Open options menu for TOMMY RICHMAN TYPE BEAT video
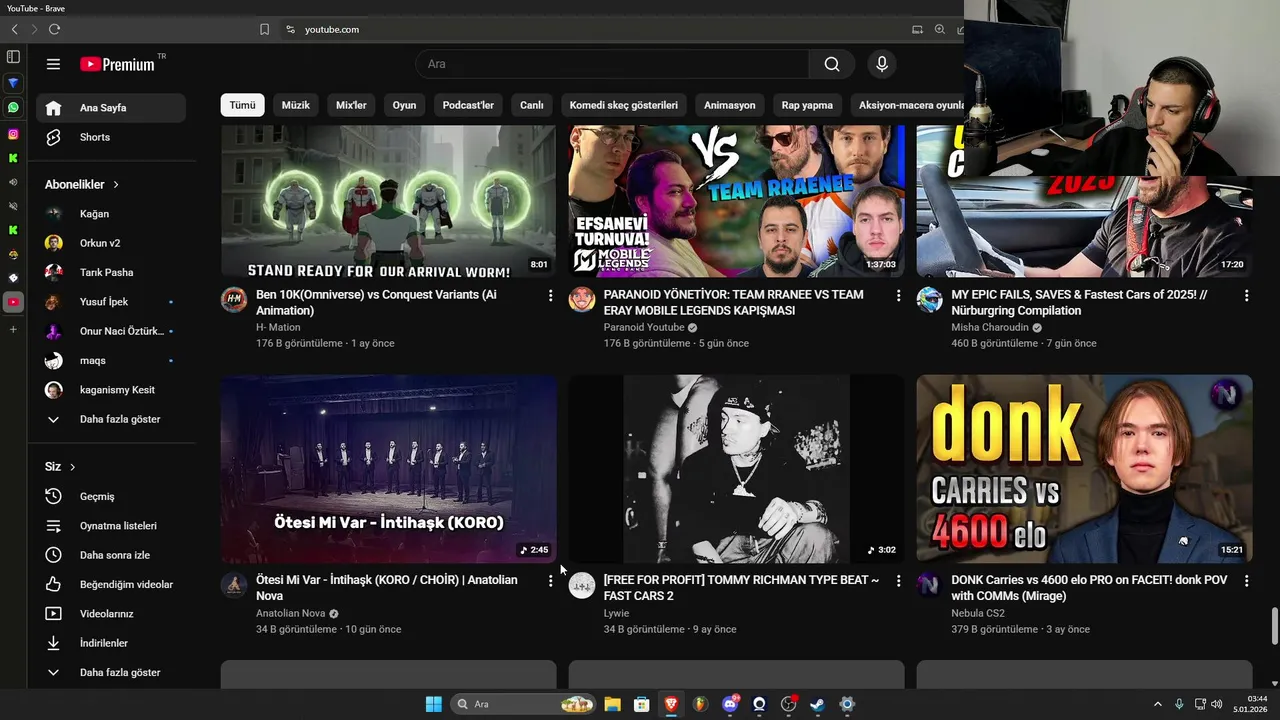Screen dimensions: 1280x720 (x=898, y=581)
